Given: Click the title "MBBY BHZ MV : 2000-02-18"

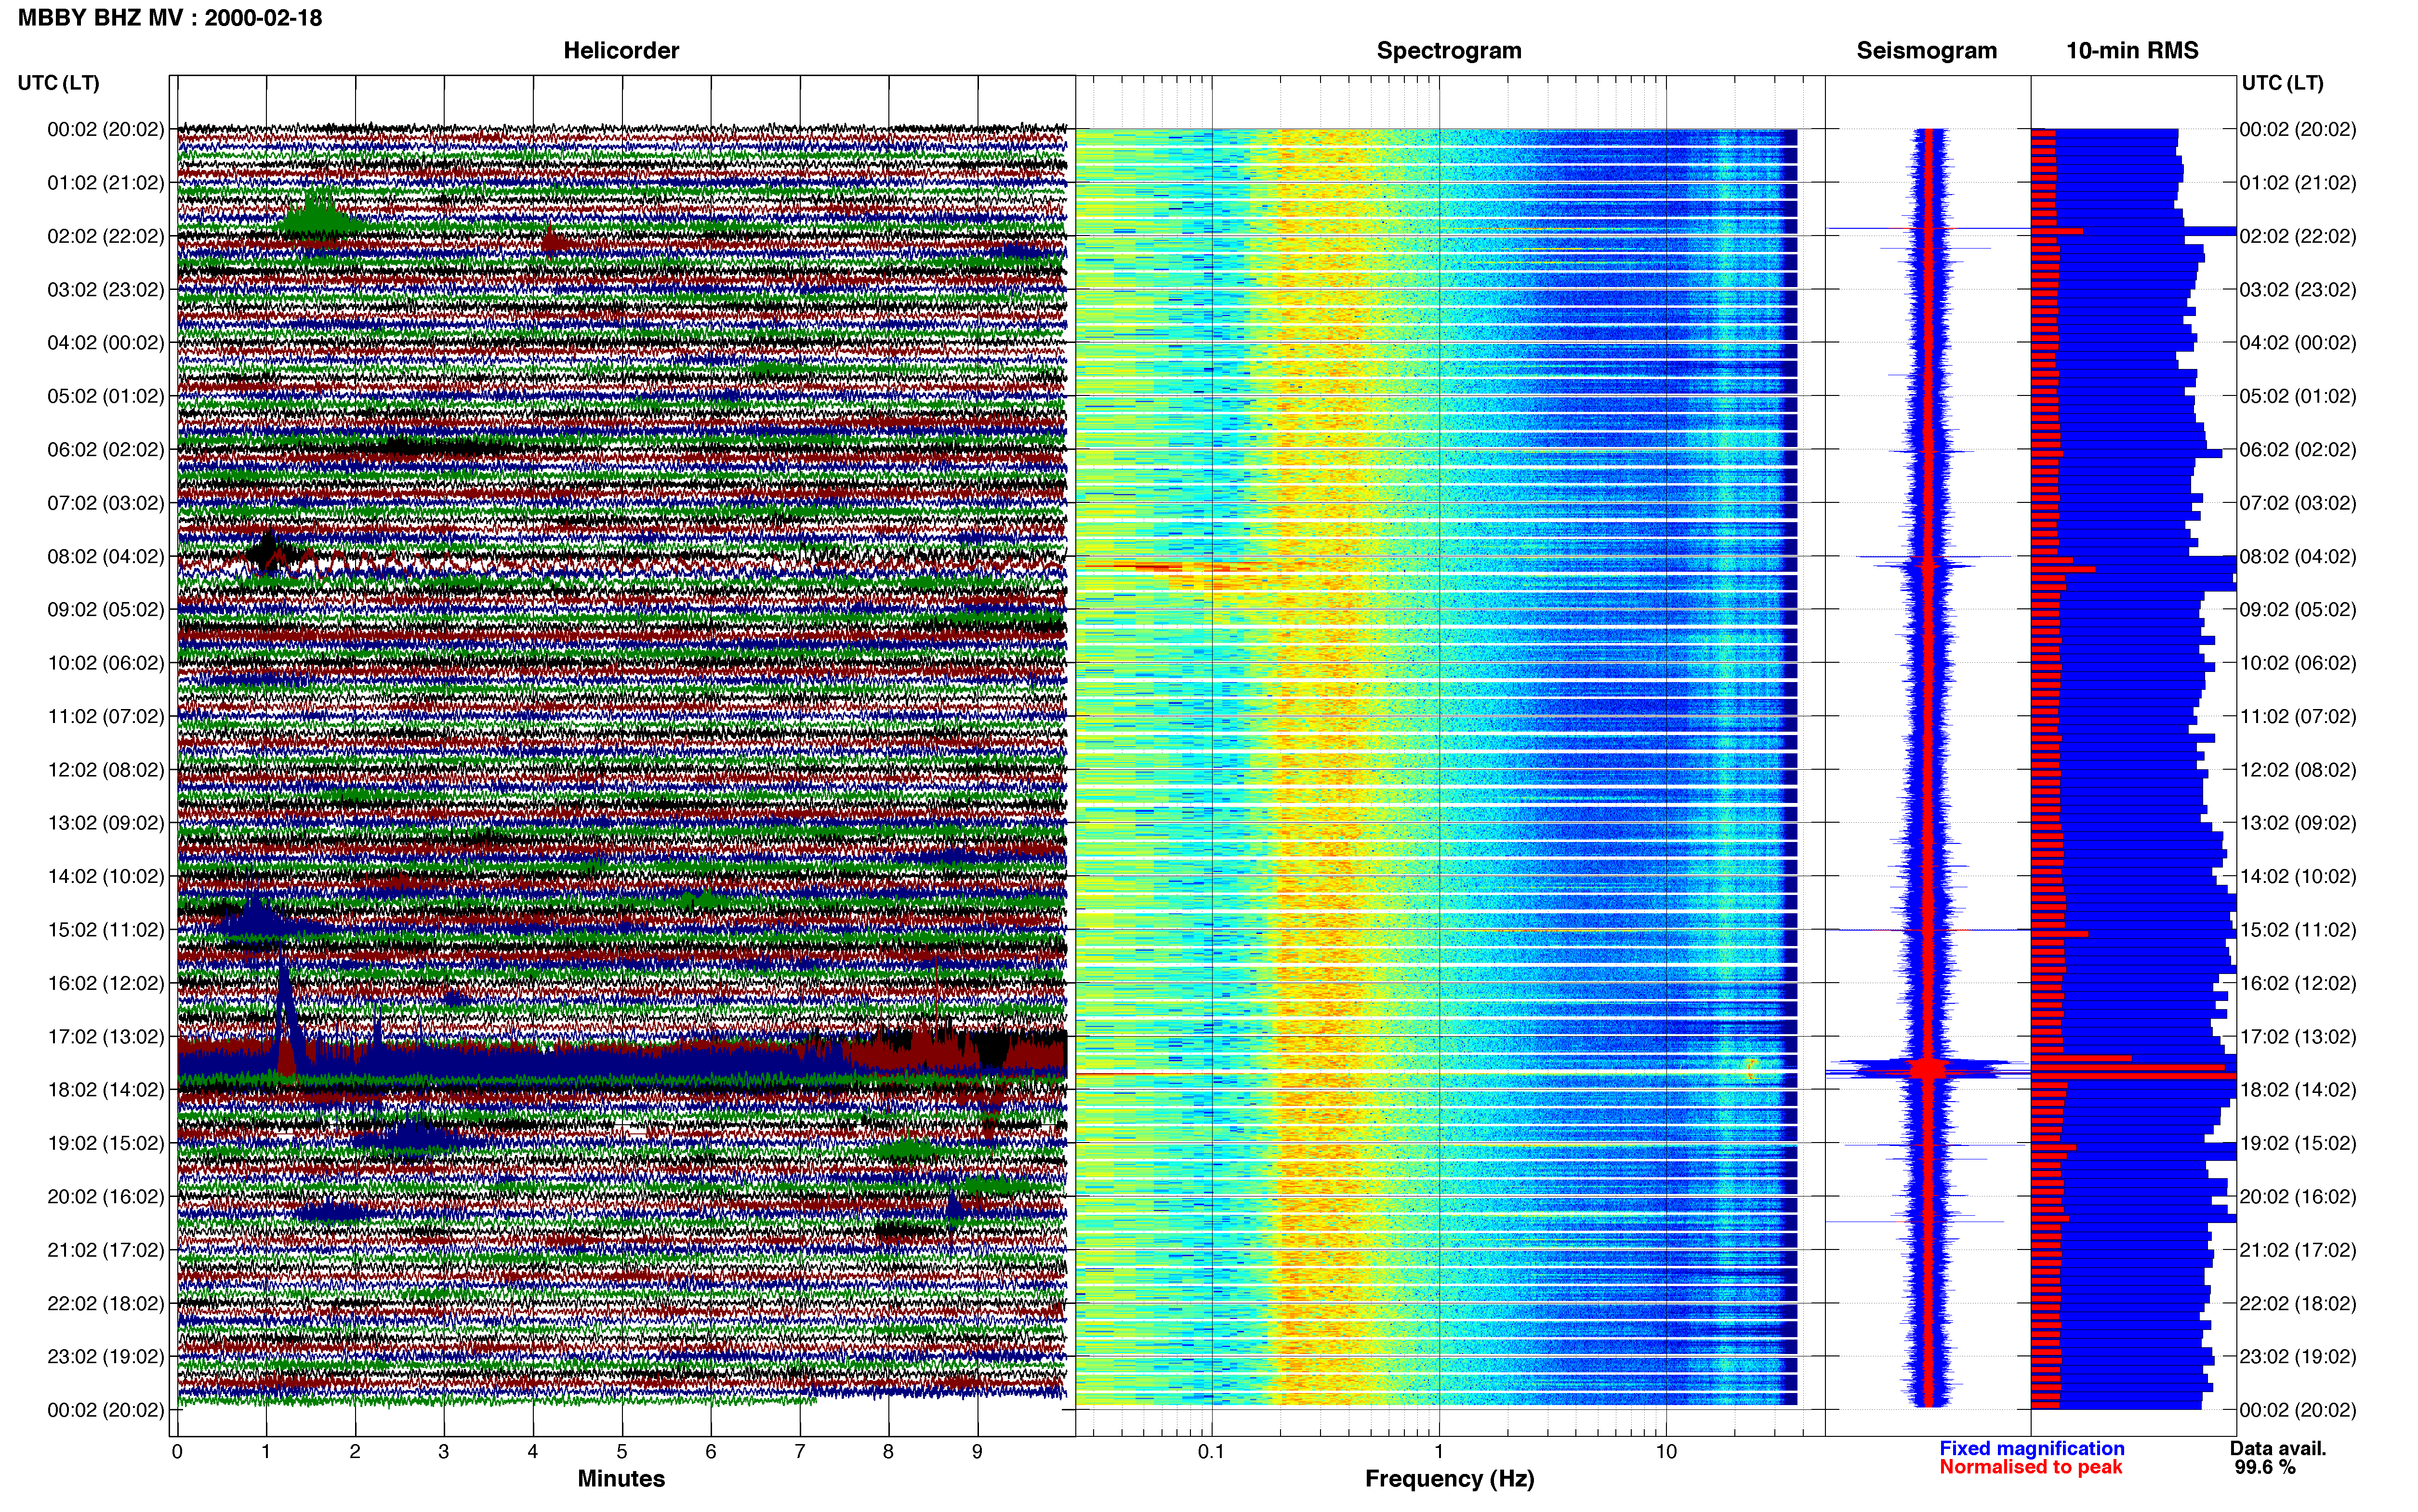Looking at the screenshot, I should [170, 18].
